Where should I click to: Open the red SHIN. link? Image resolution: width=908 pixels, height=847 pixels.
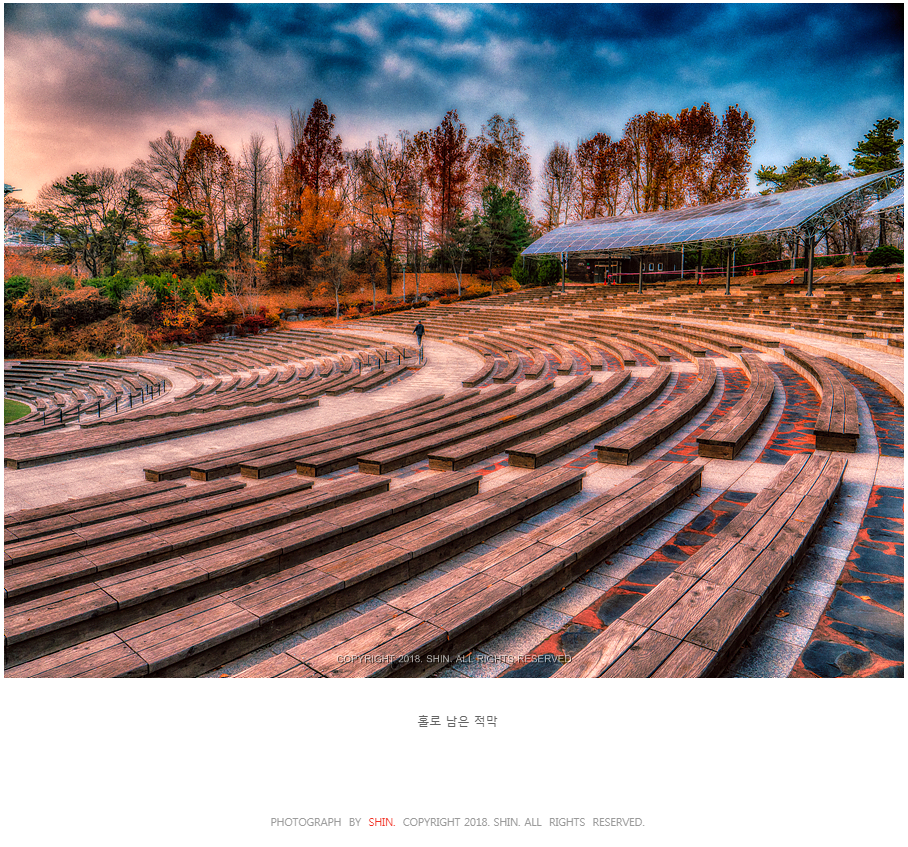382,822
